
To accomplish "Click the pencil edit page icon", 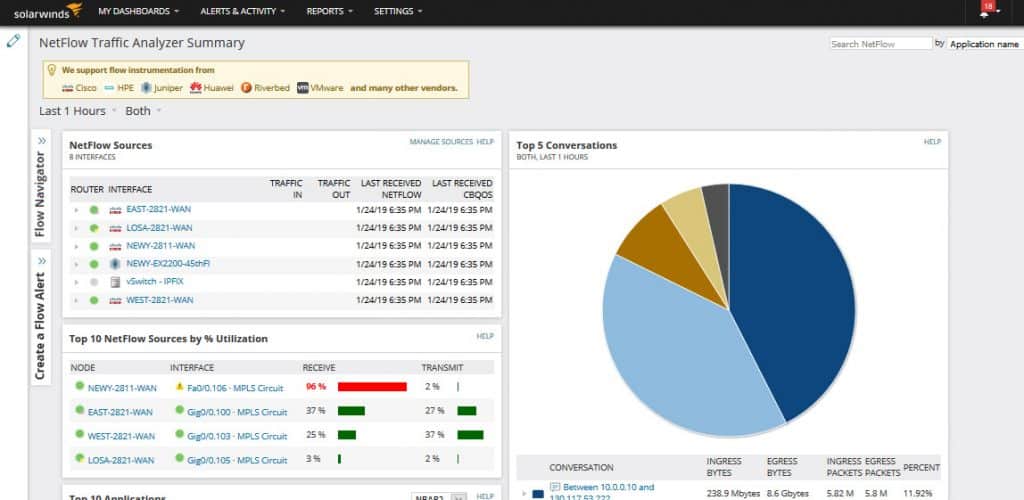I will point(13,40).
